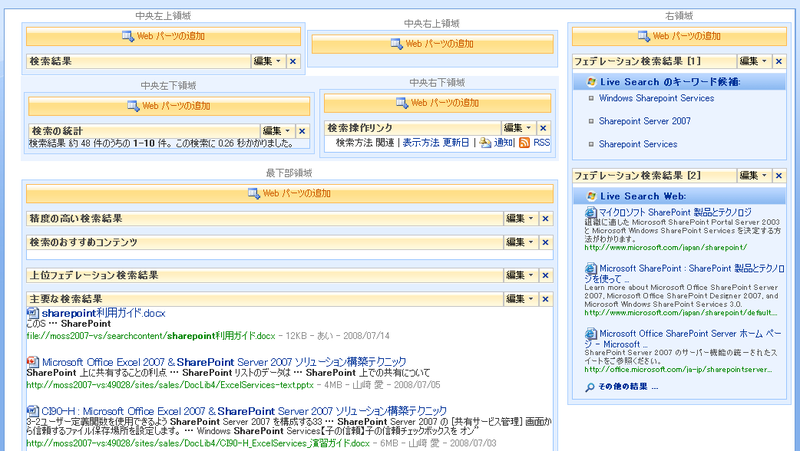Sort results by 更新日
Screen dimensions: 800x451
(x=456, y=143)
